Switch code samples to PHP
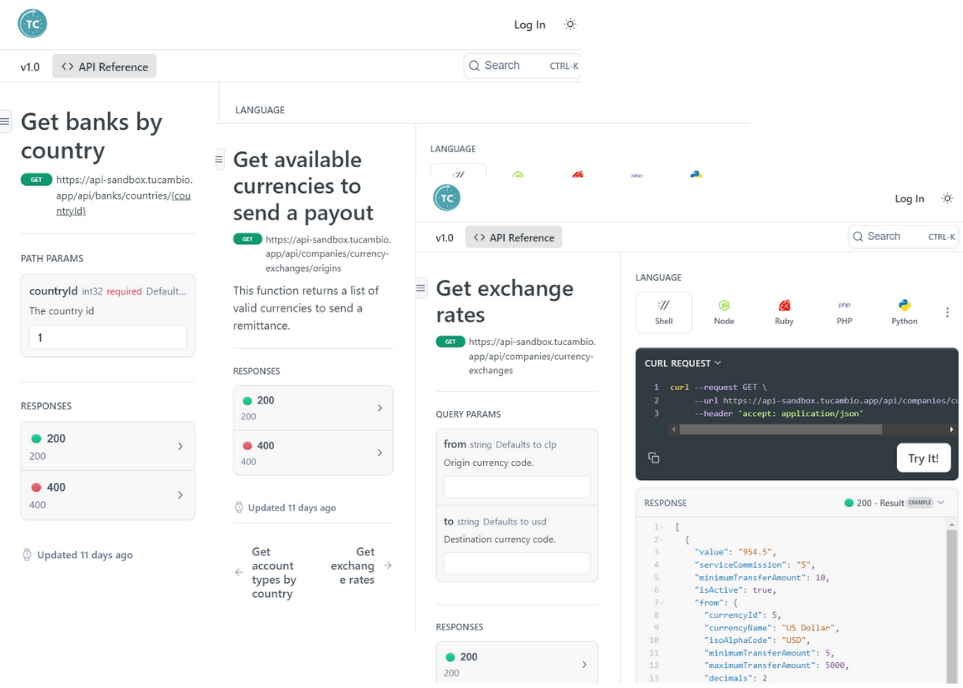 [843, 311]
